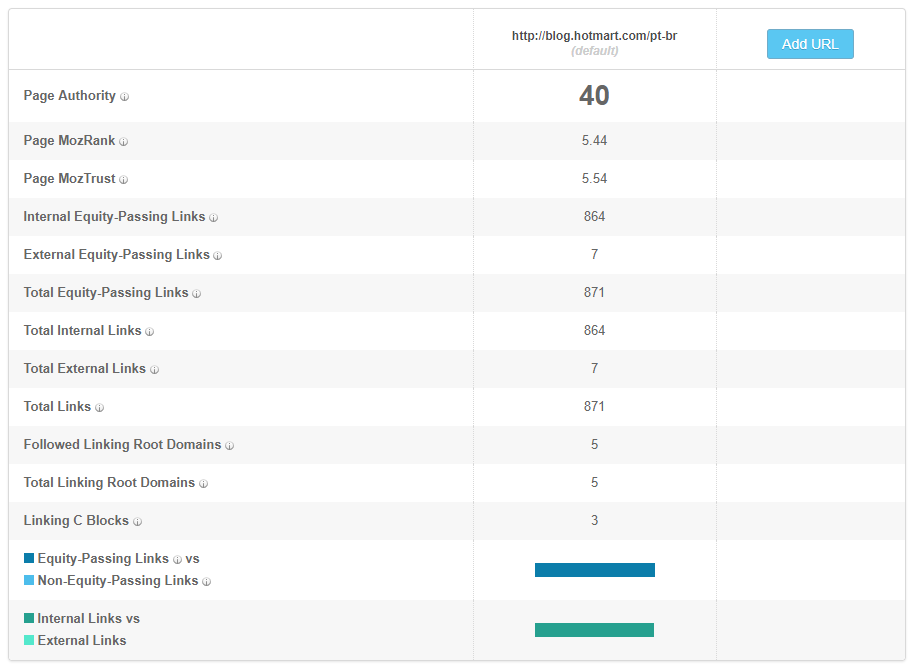Click info icon next to Total Internal Links

pos(150,332)
